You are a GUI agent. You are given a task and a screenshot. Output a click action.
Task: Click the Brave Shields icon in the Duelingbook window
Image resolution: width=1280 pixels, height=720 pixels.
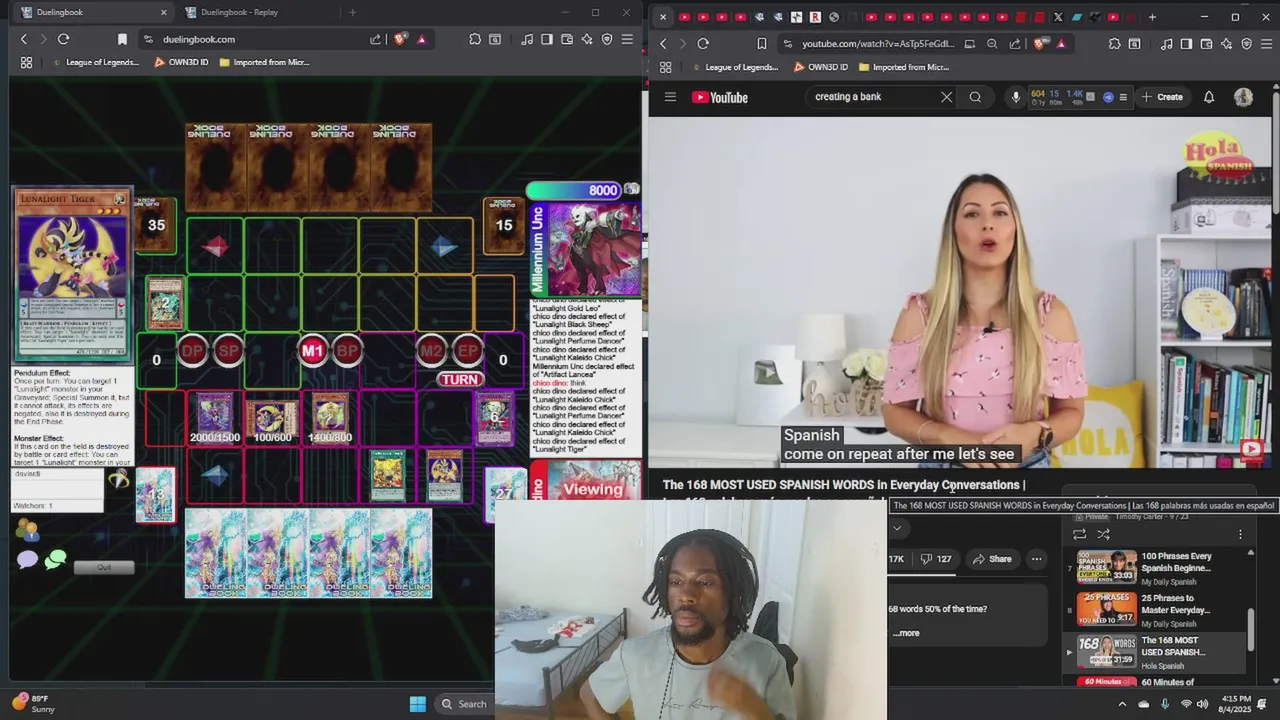coord(400,39)
